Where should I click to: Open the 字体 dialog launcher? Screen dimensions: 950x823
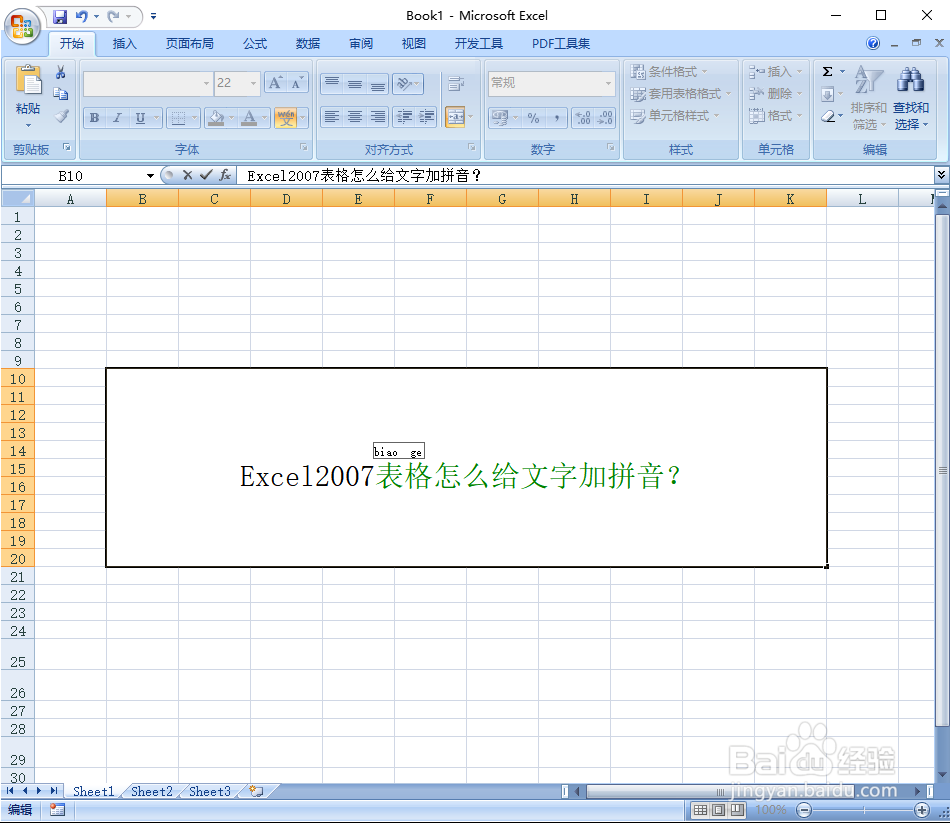[304, 147]
